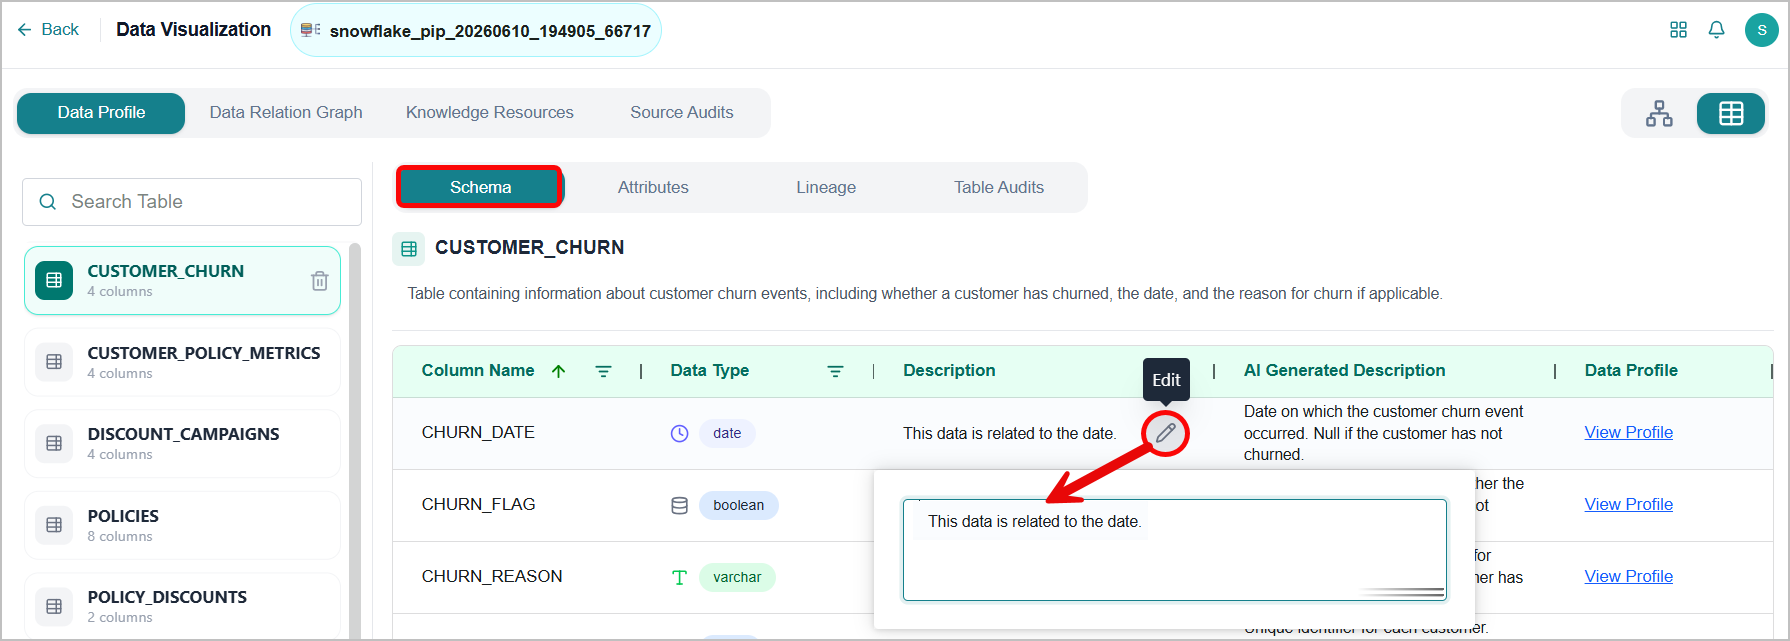Click CHURN_REASON column name cell
Image resolution: width=1790 pixels, height=641 pixels.
(x=492, y=576)
